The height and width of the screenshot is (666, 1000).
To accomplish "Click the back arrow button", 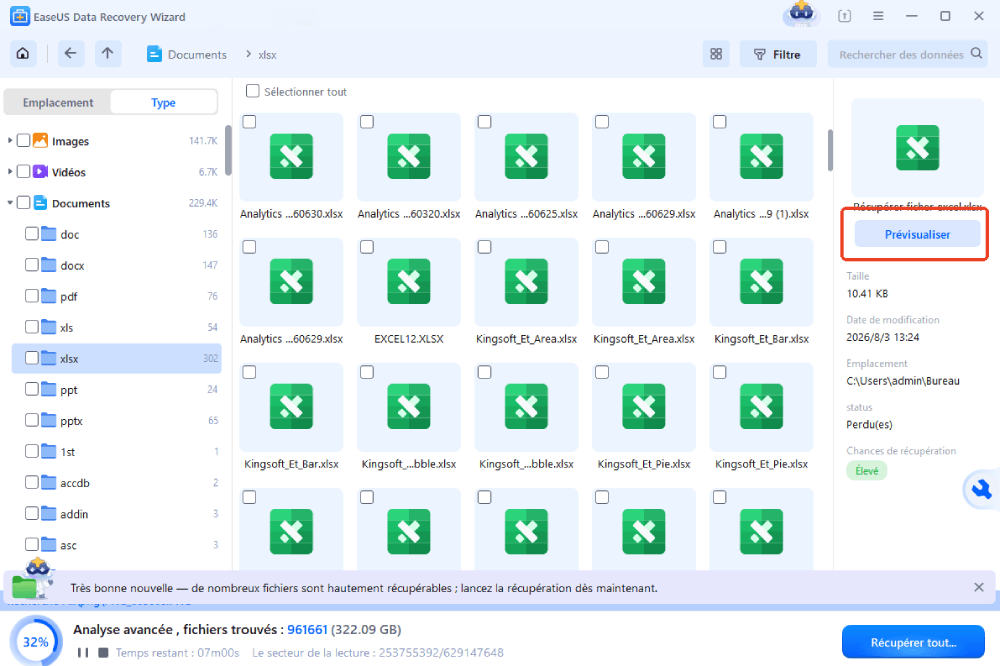I will [70, 54].
